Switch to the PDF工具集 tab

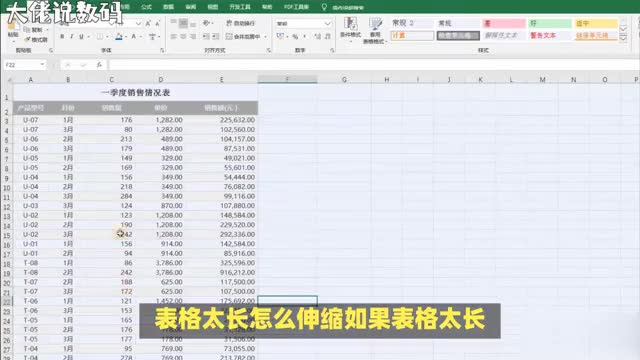click(x=296, y=7)
